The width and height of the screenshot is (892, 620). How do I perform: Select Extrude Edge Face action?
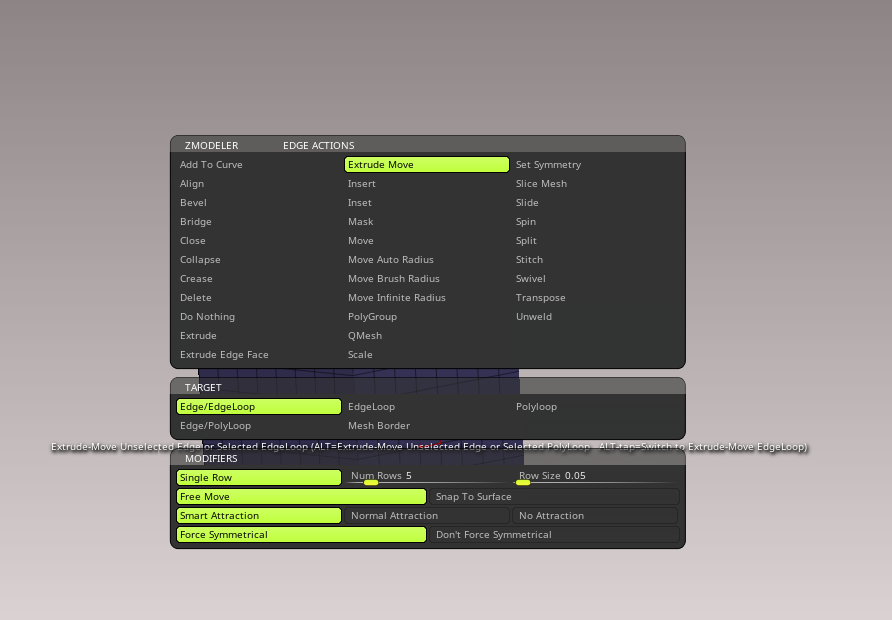pos(224,354)
